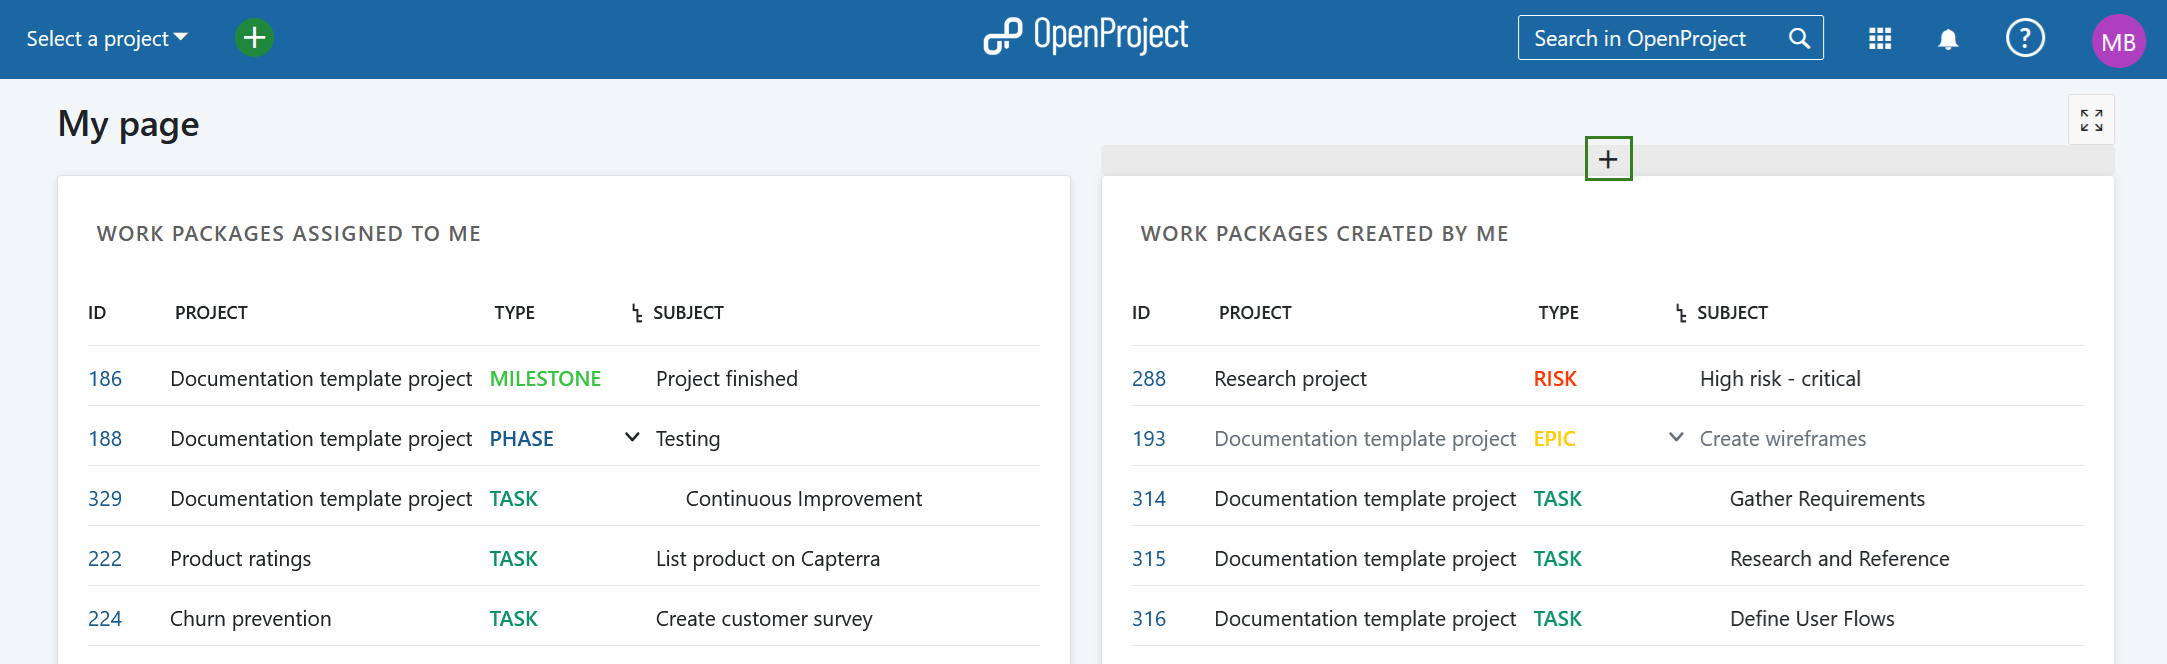Open work package 186 link
Image resolution: width=2167 pixels, height=664 pixels.
tap(105, 379)
